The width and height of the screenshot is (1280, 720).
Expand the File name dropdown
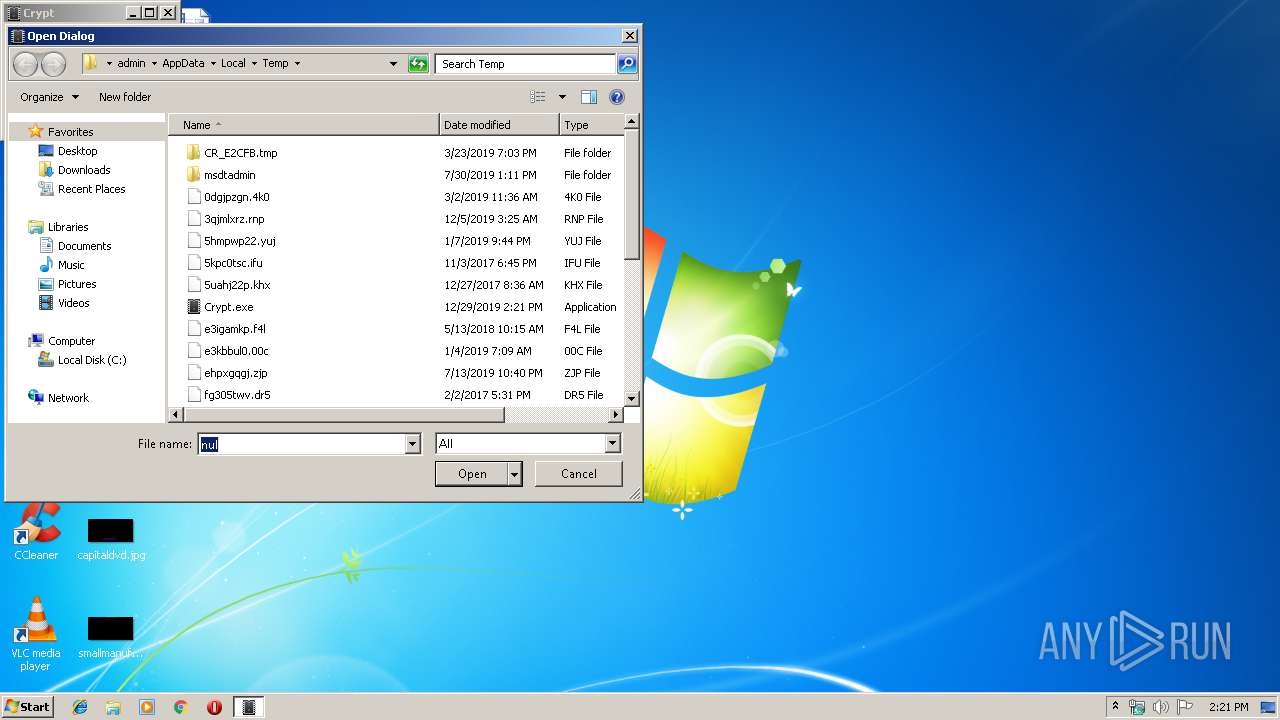point(412,444)
